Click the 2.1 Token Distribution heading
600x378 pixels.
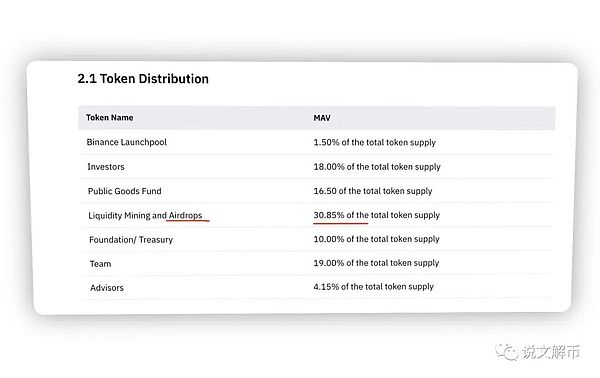(143, 79)
